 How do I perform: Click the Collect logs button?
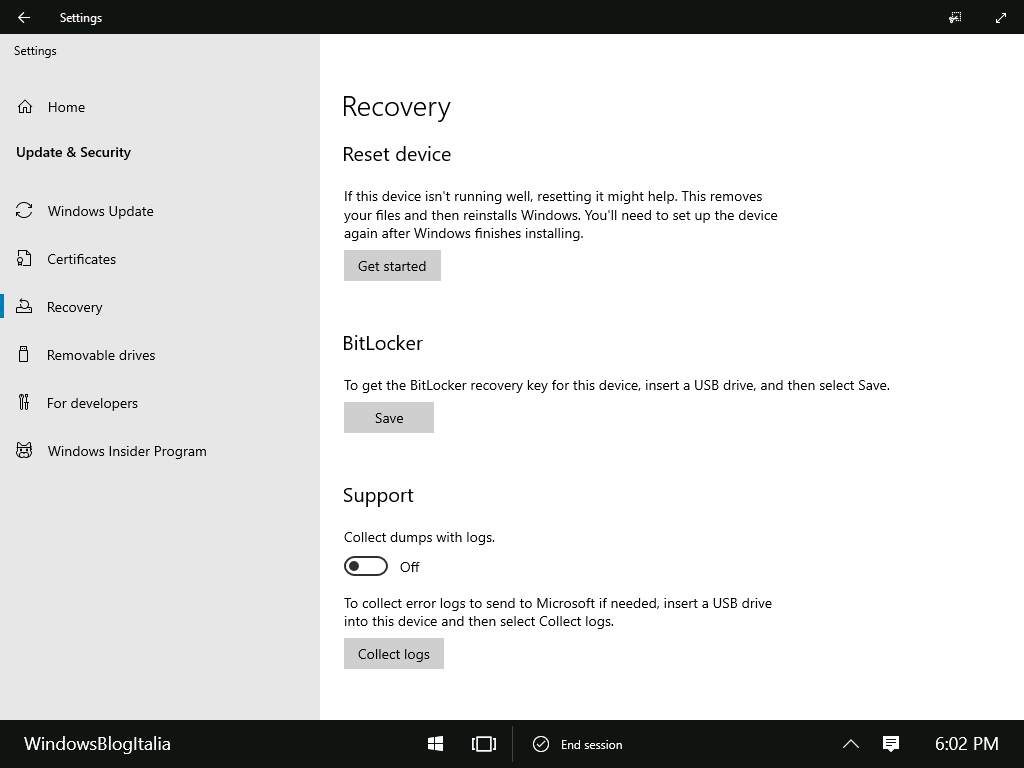[394, 653]
